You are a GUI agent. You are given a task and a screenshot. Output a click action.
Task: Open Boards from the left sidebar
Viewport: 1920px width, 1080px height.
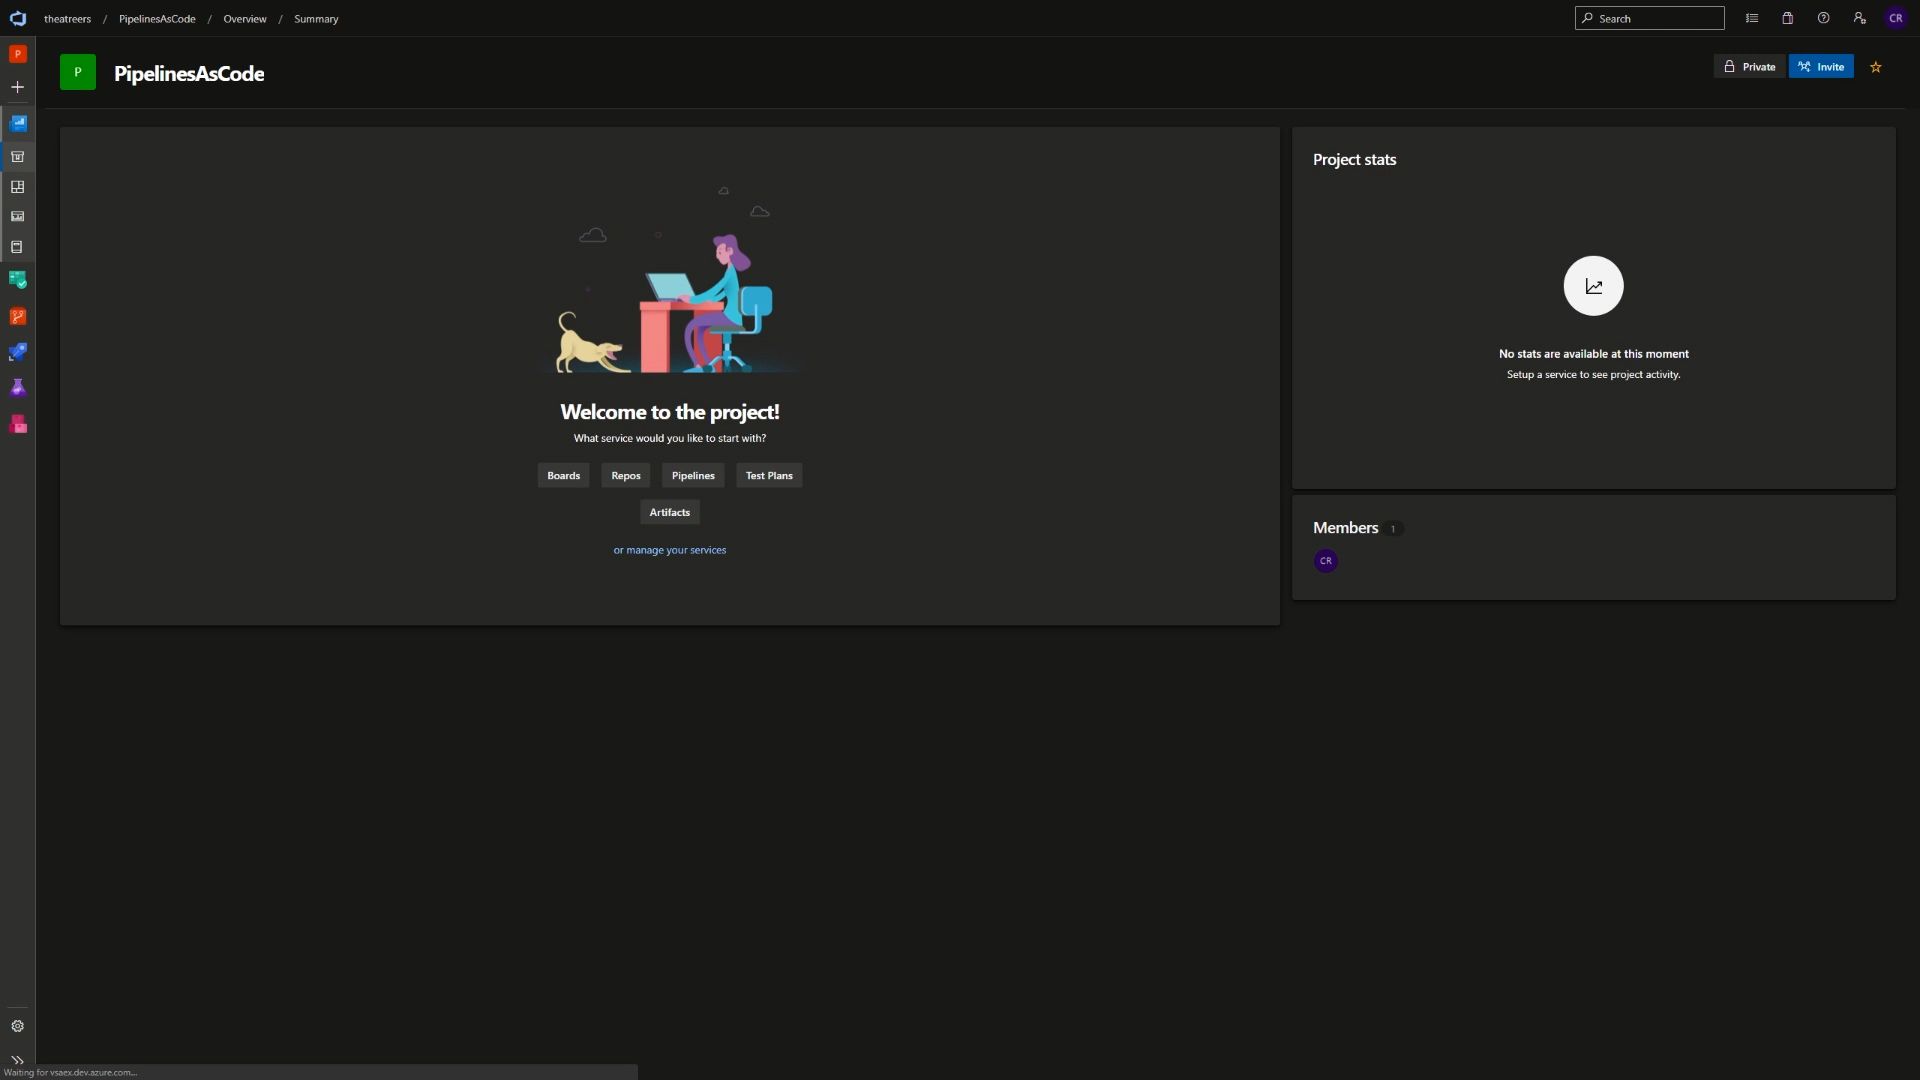(x=18, y=279)
